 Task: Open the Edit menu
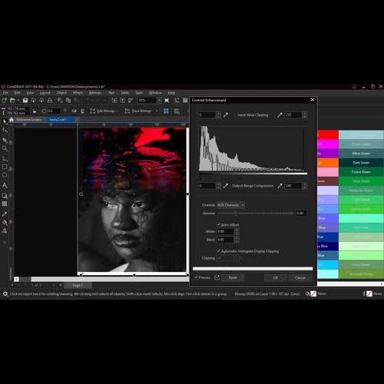tap(17, 93)
